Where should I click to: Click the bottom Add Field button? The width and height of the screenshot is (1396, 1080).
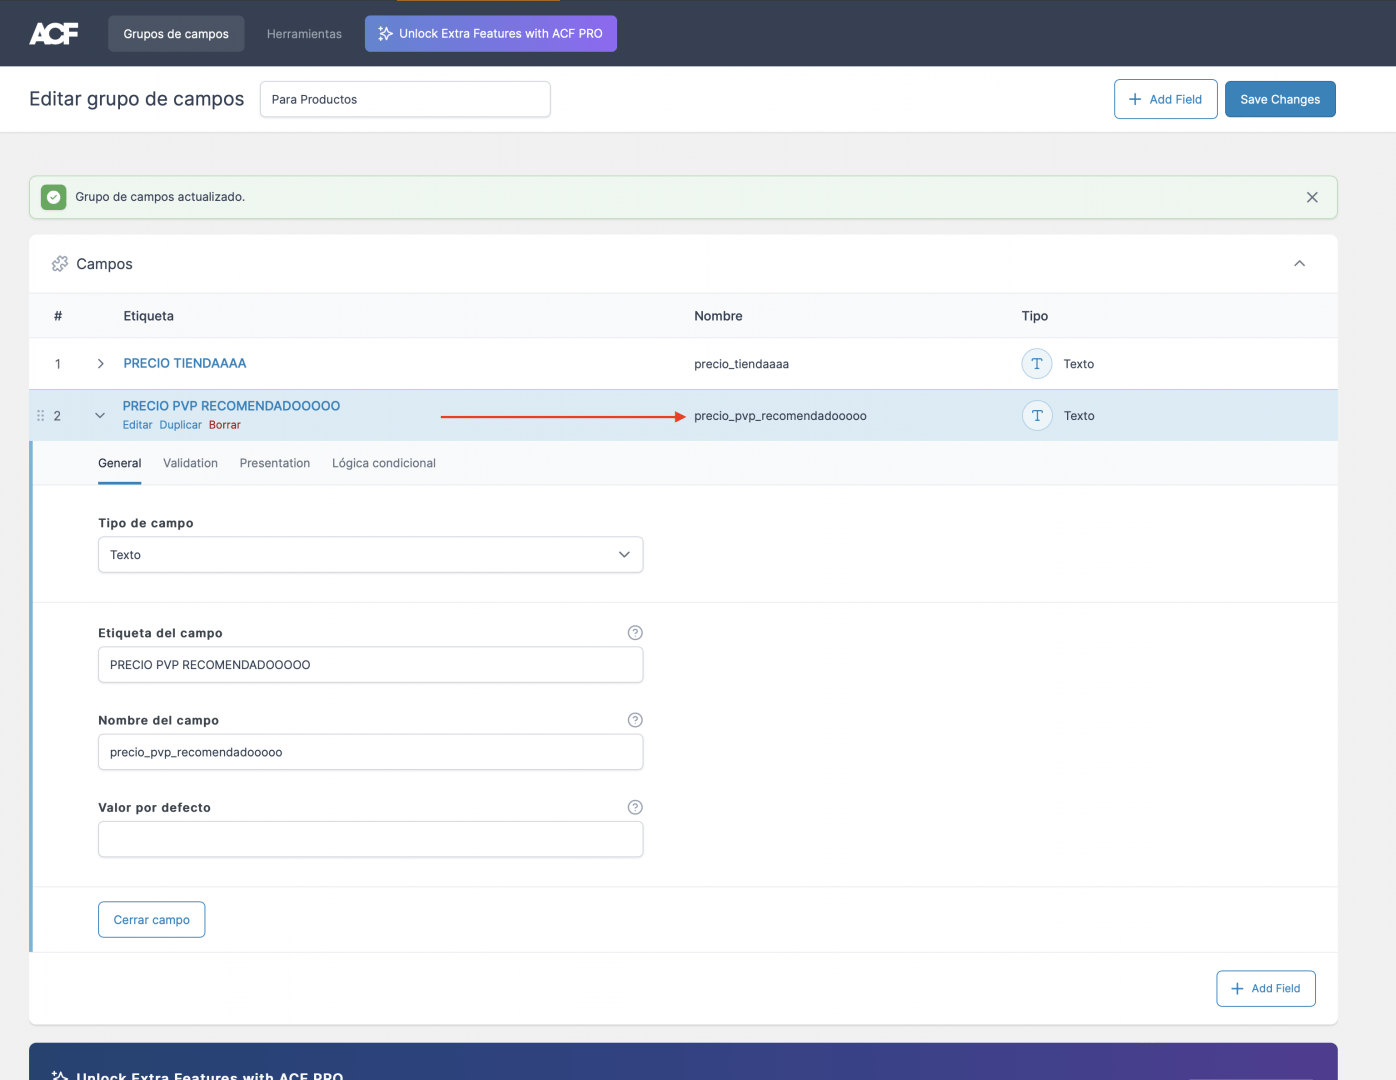click(x=1265, y=989)
